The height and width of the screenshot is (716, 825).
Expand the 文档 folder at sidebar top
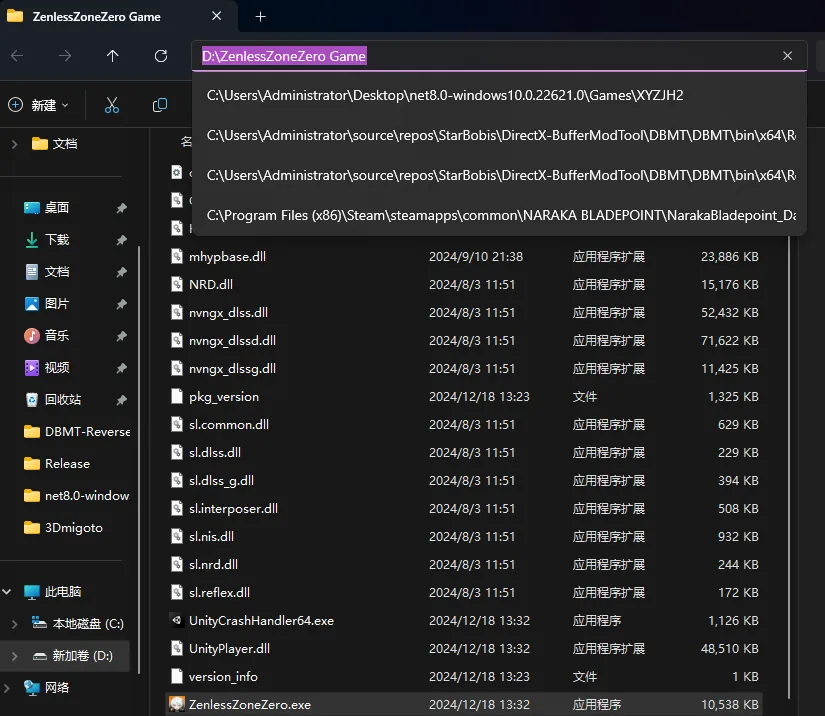[x=15, y=144]
